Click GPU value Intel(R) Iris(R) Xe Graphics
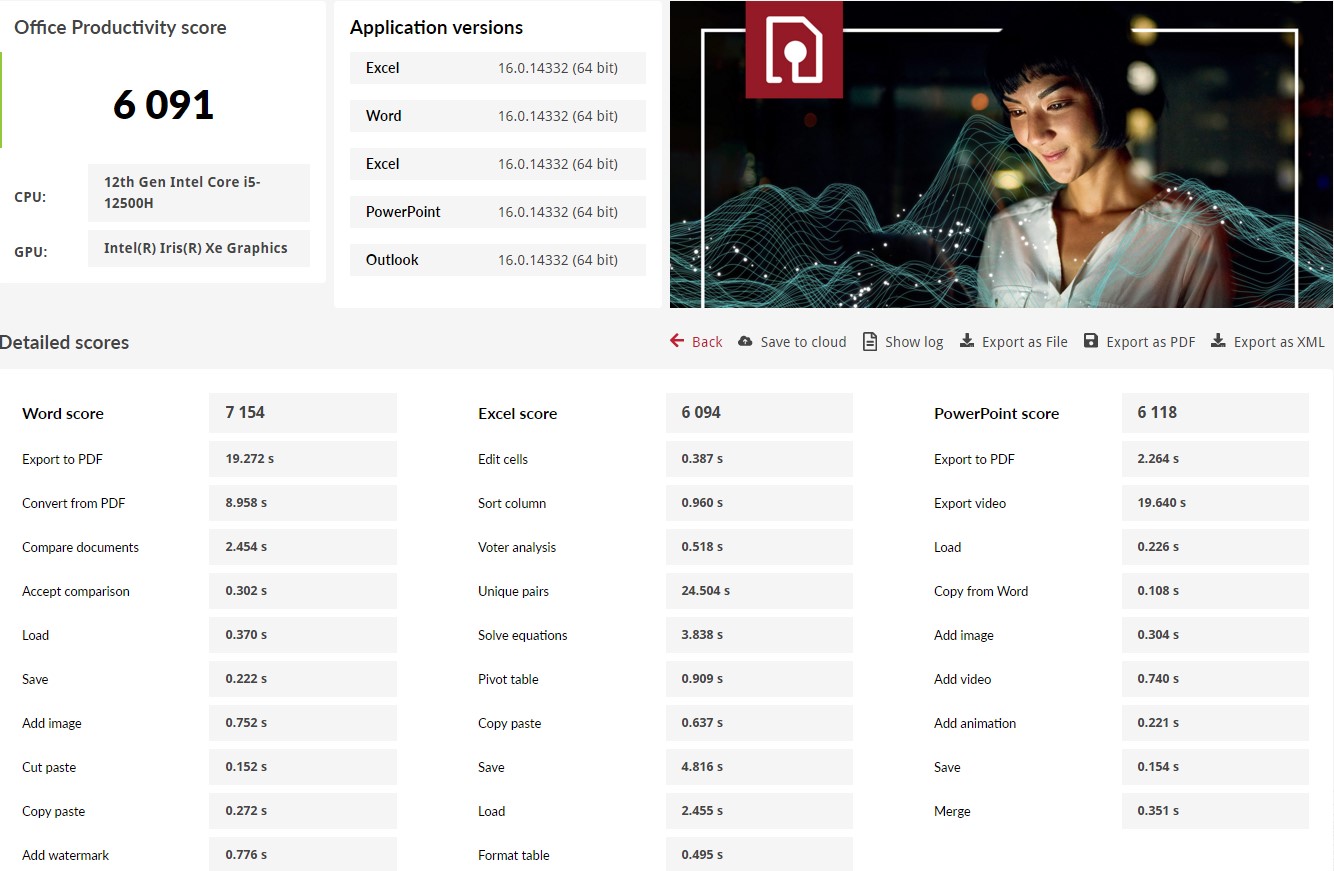The image size is (1334, 871). click(x=199, y=249)
